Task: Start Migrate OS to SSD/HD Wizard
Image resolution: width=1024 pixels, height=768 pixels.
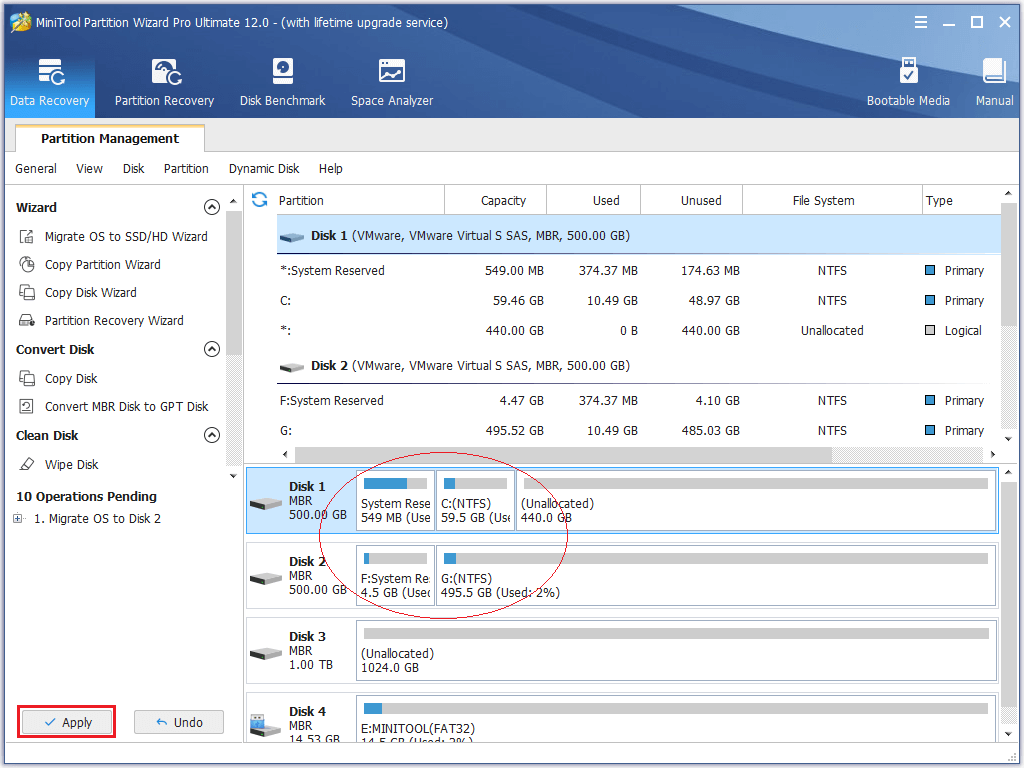Action: point(126,237)
